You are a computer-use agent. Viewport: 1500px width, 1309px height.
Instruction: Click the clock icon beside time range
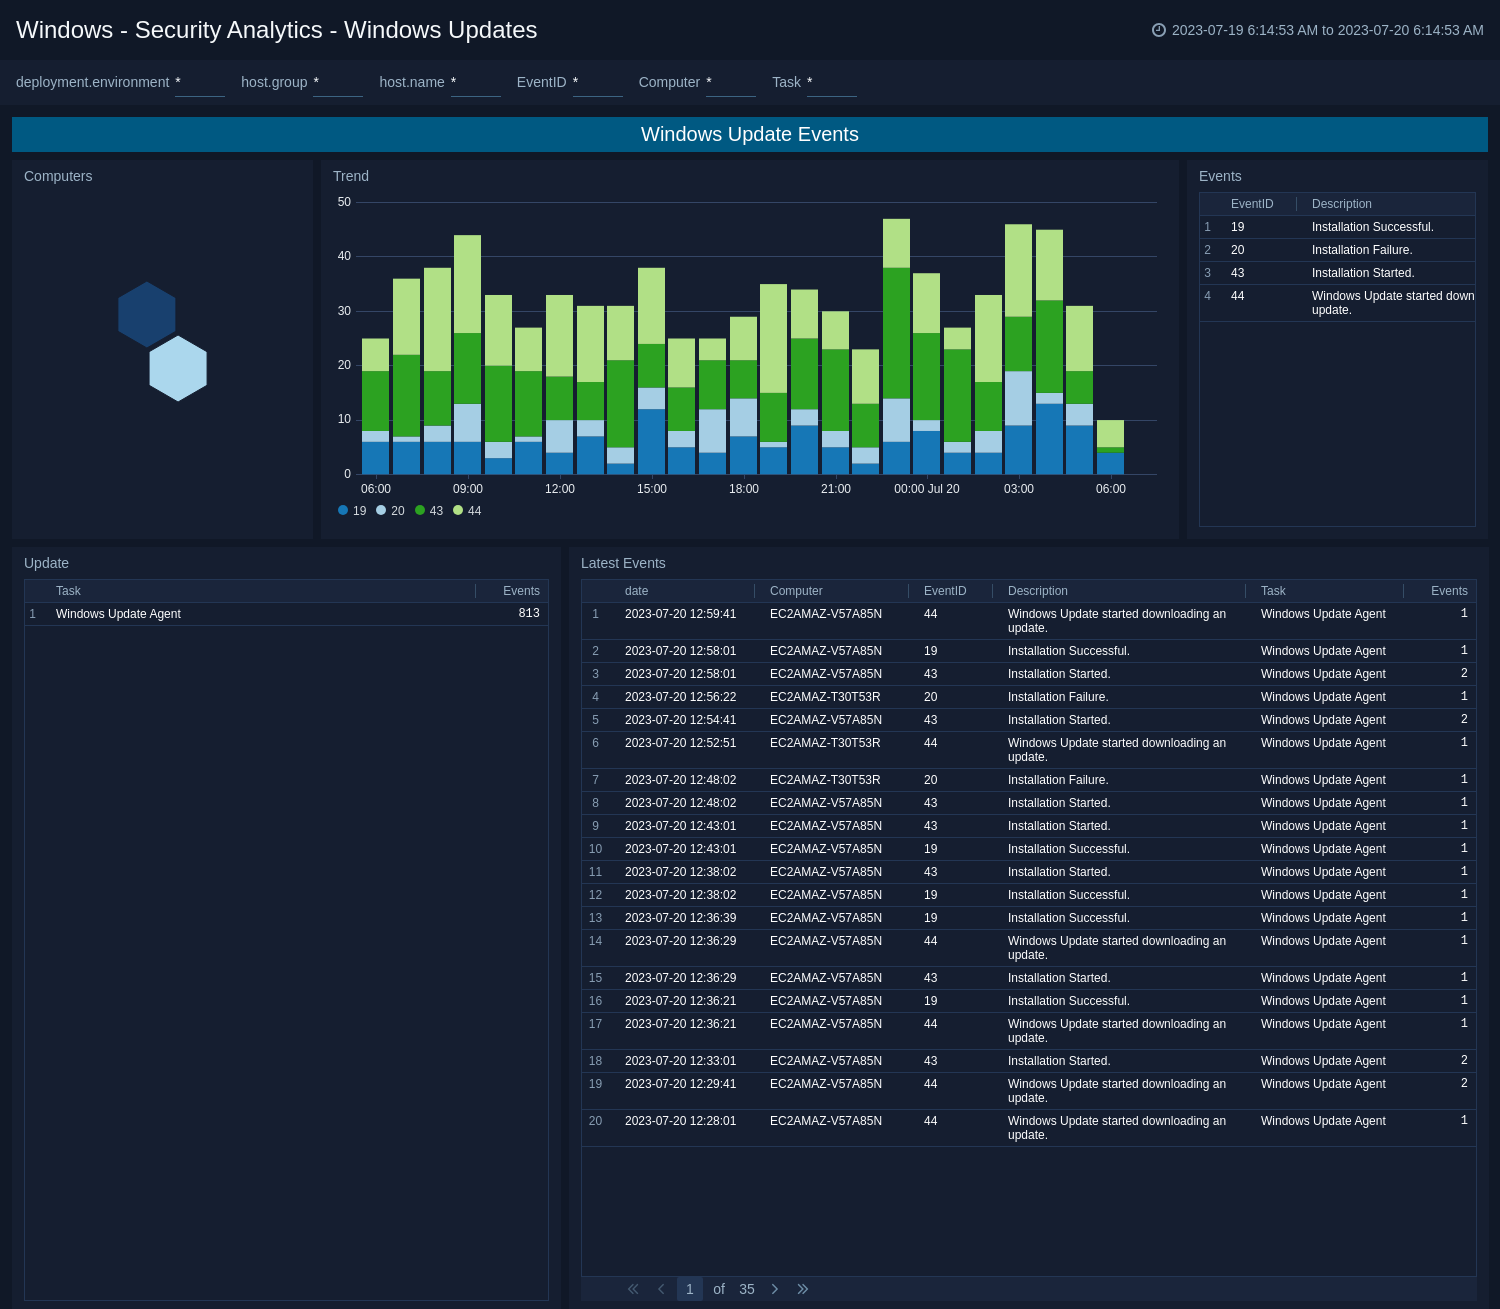pos(1159,30)
